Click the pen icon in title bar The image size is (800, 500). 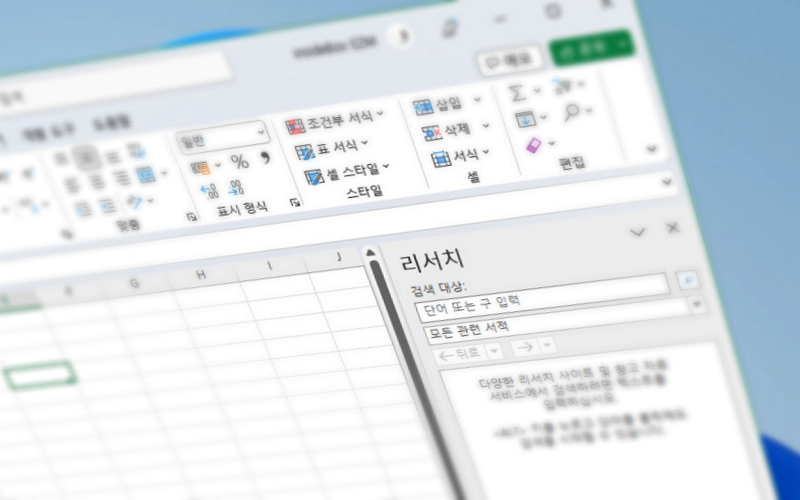pos(450,29)
